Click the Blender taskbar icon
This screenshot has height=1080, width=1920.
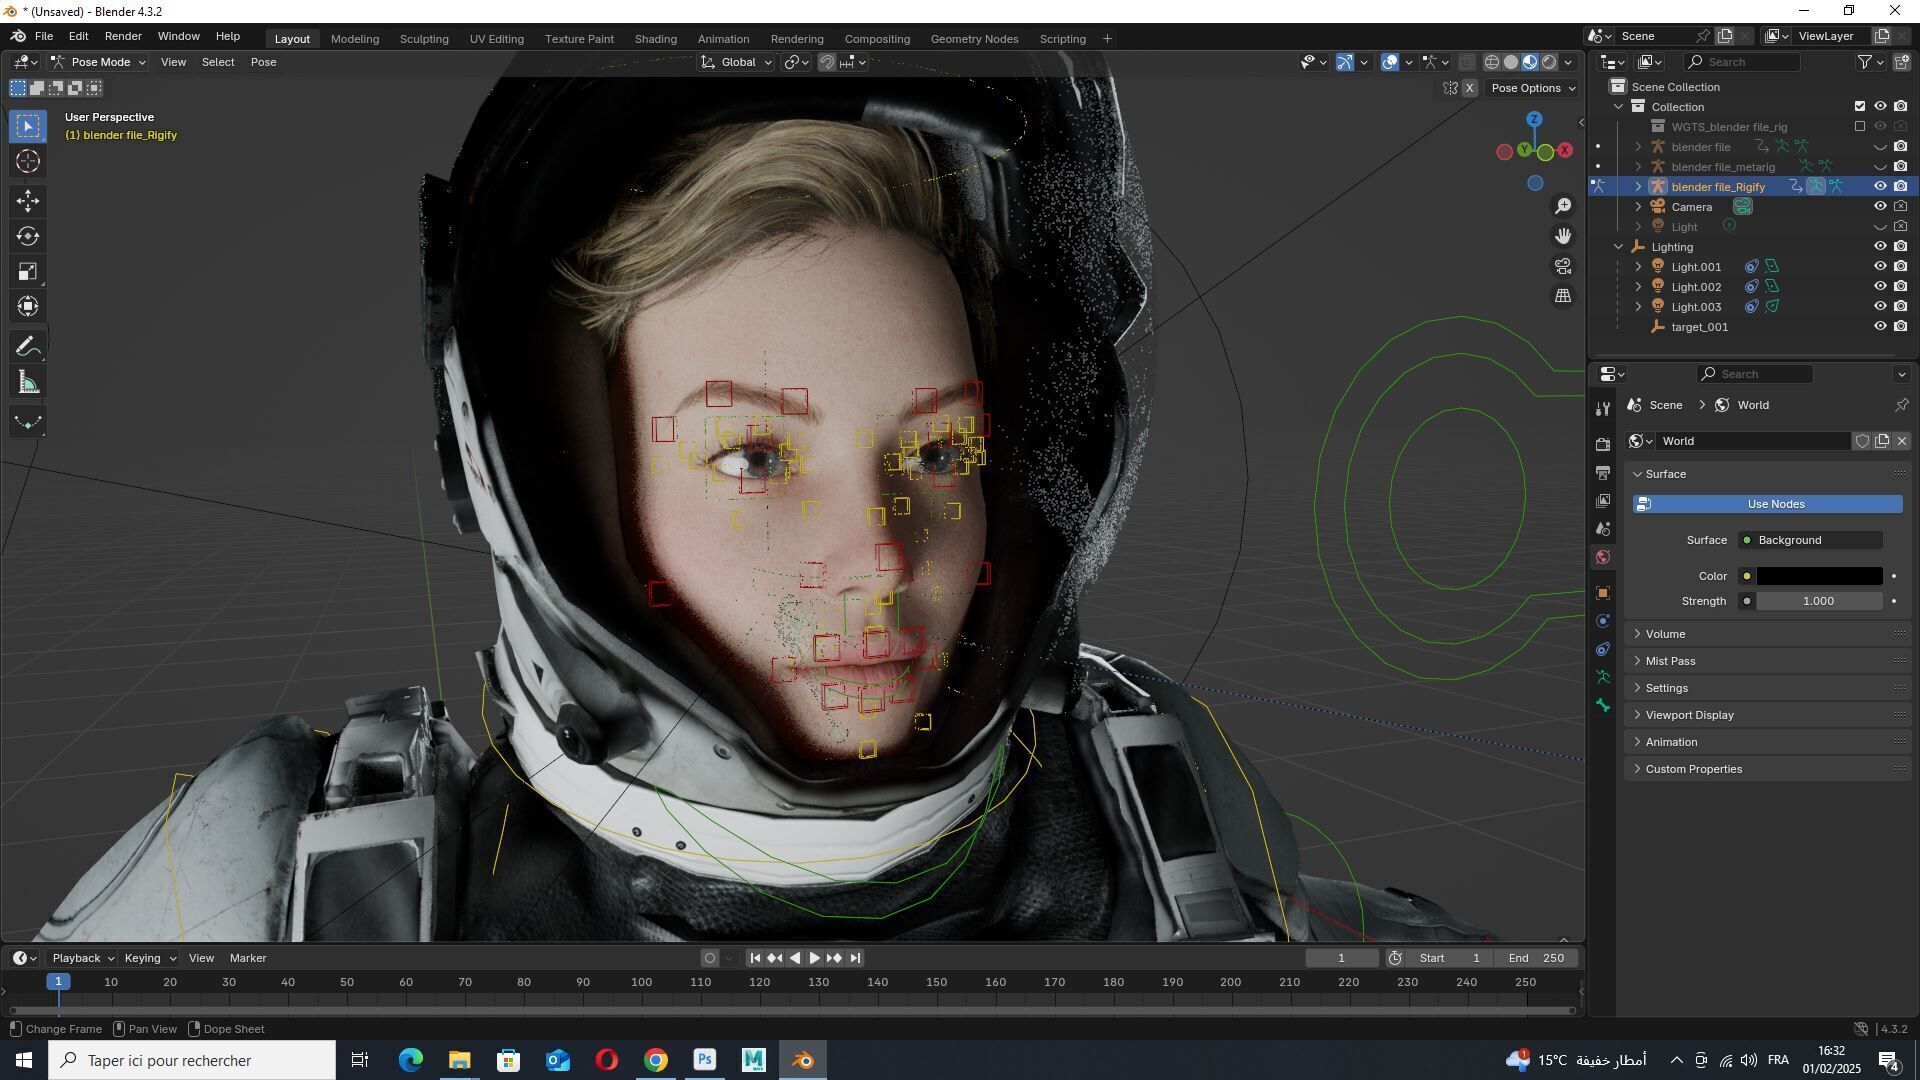pyautogui.click(x=803, y=1060)
